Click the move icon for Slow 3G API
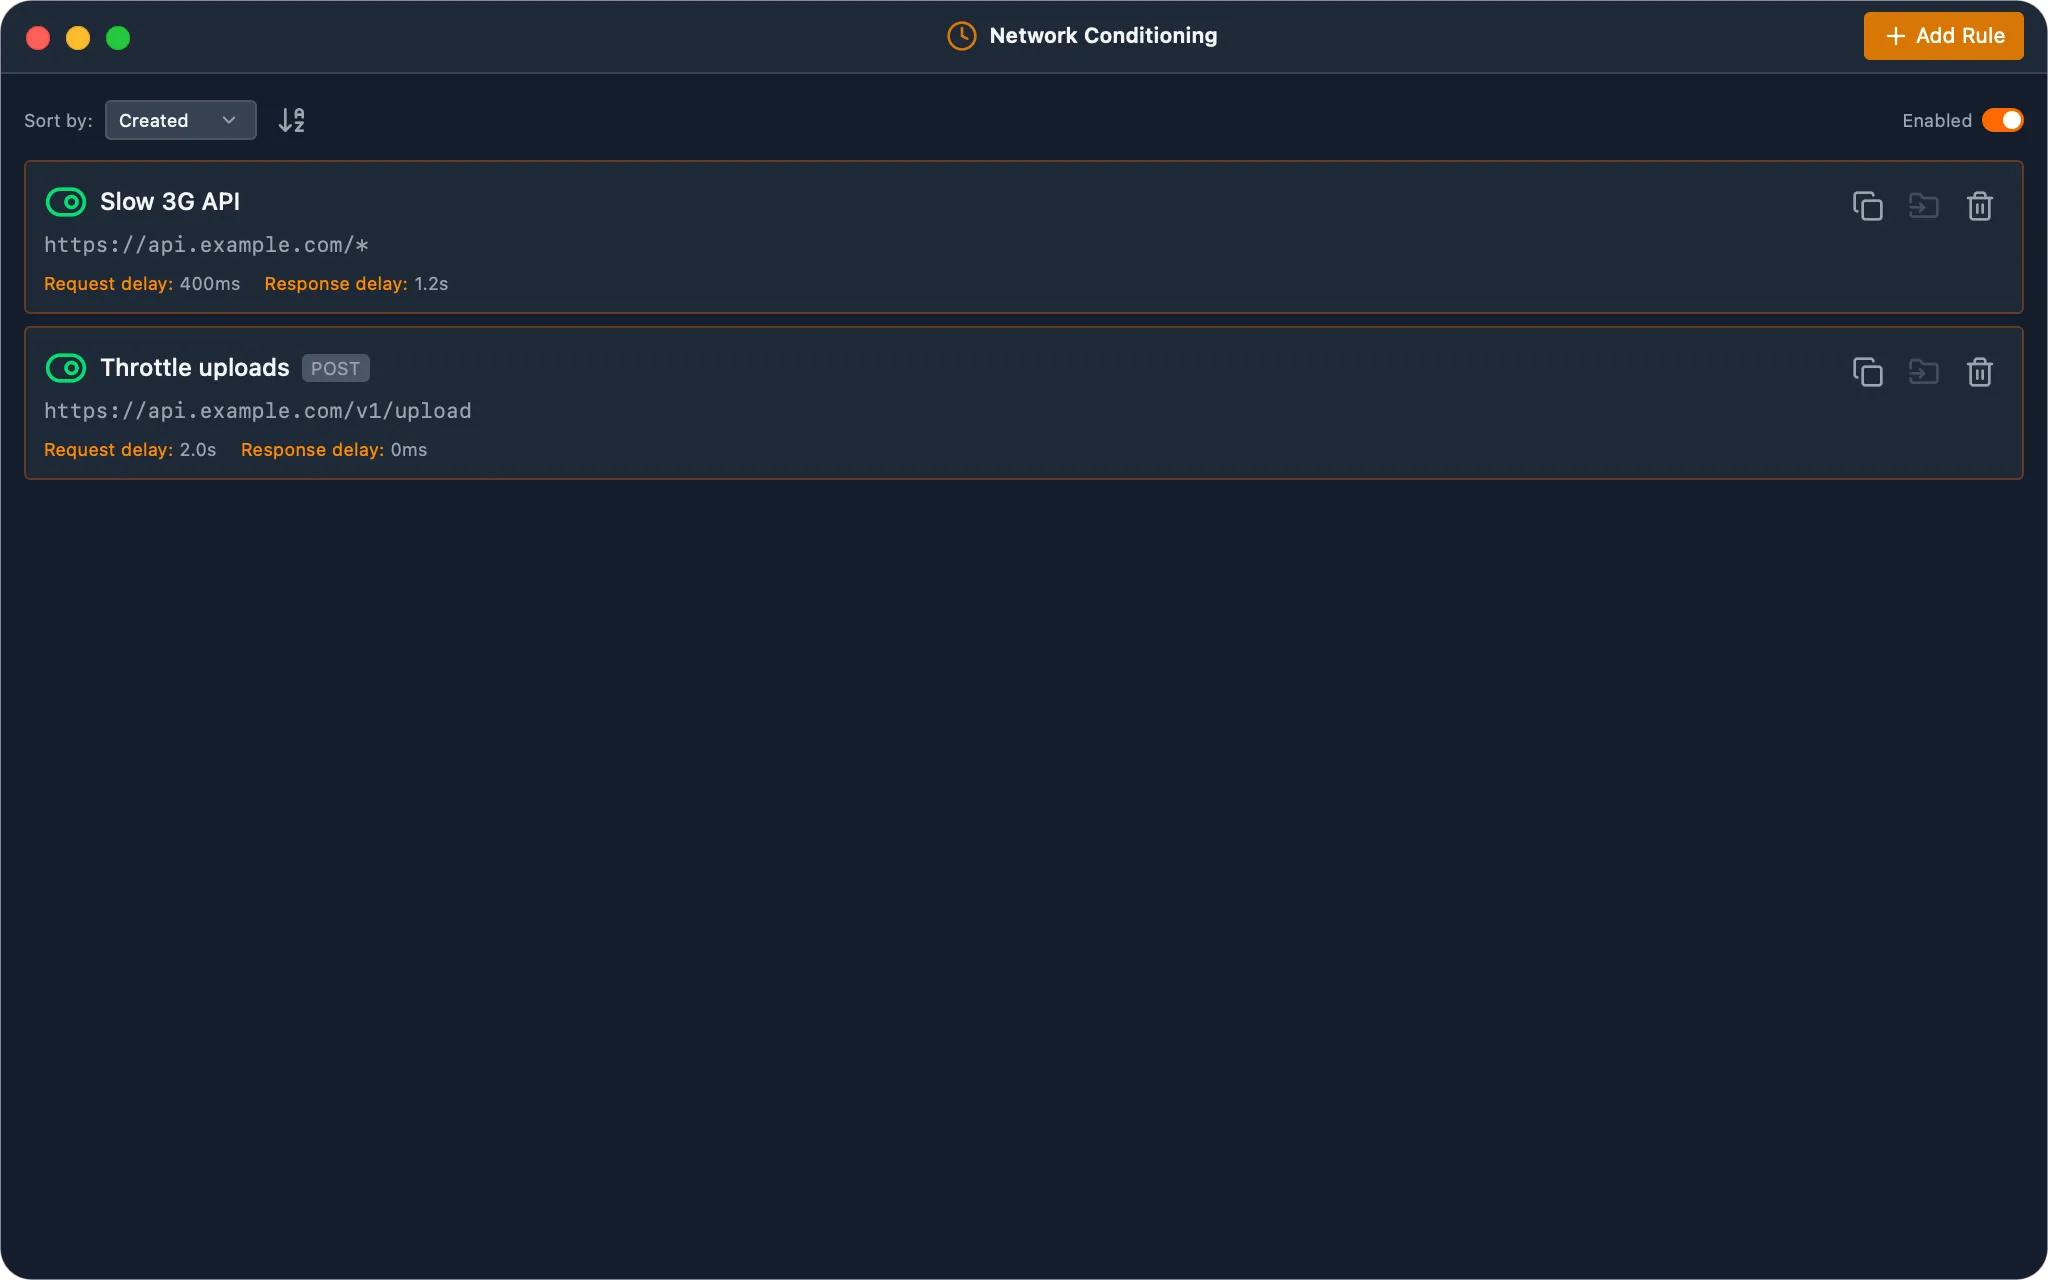 click(x=1923, y=206)
